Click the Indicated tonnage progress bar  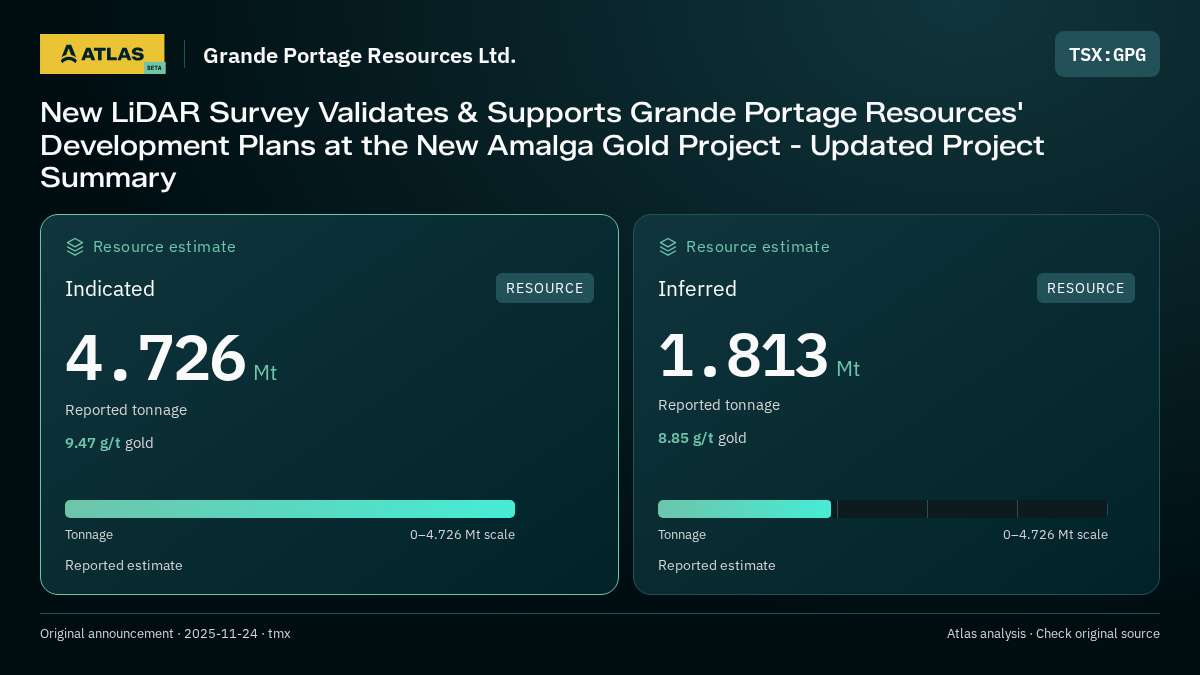pyautogui.click(x=290, y=509)
